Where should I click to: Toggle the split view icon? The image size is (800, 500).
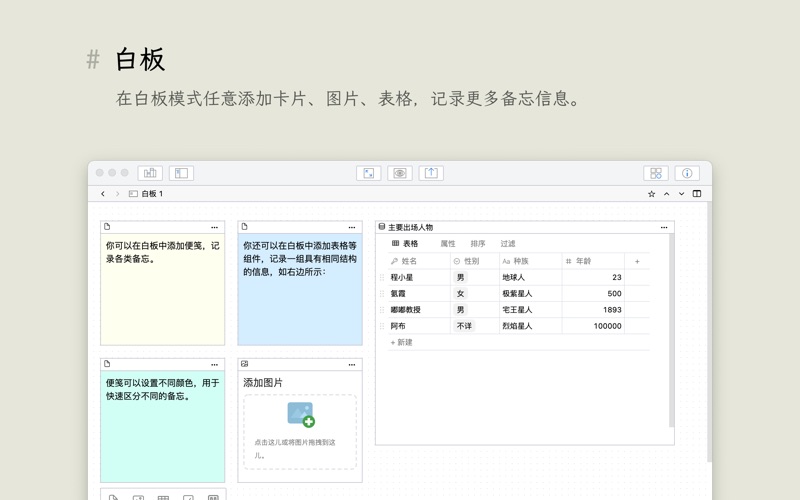pyautogui.click(x=697, y=194)
